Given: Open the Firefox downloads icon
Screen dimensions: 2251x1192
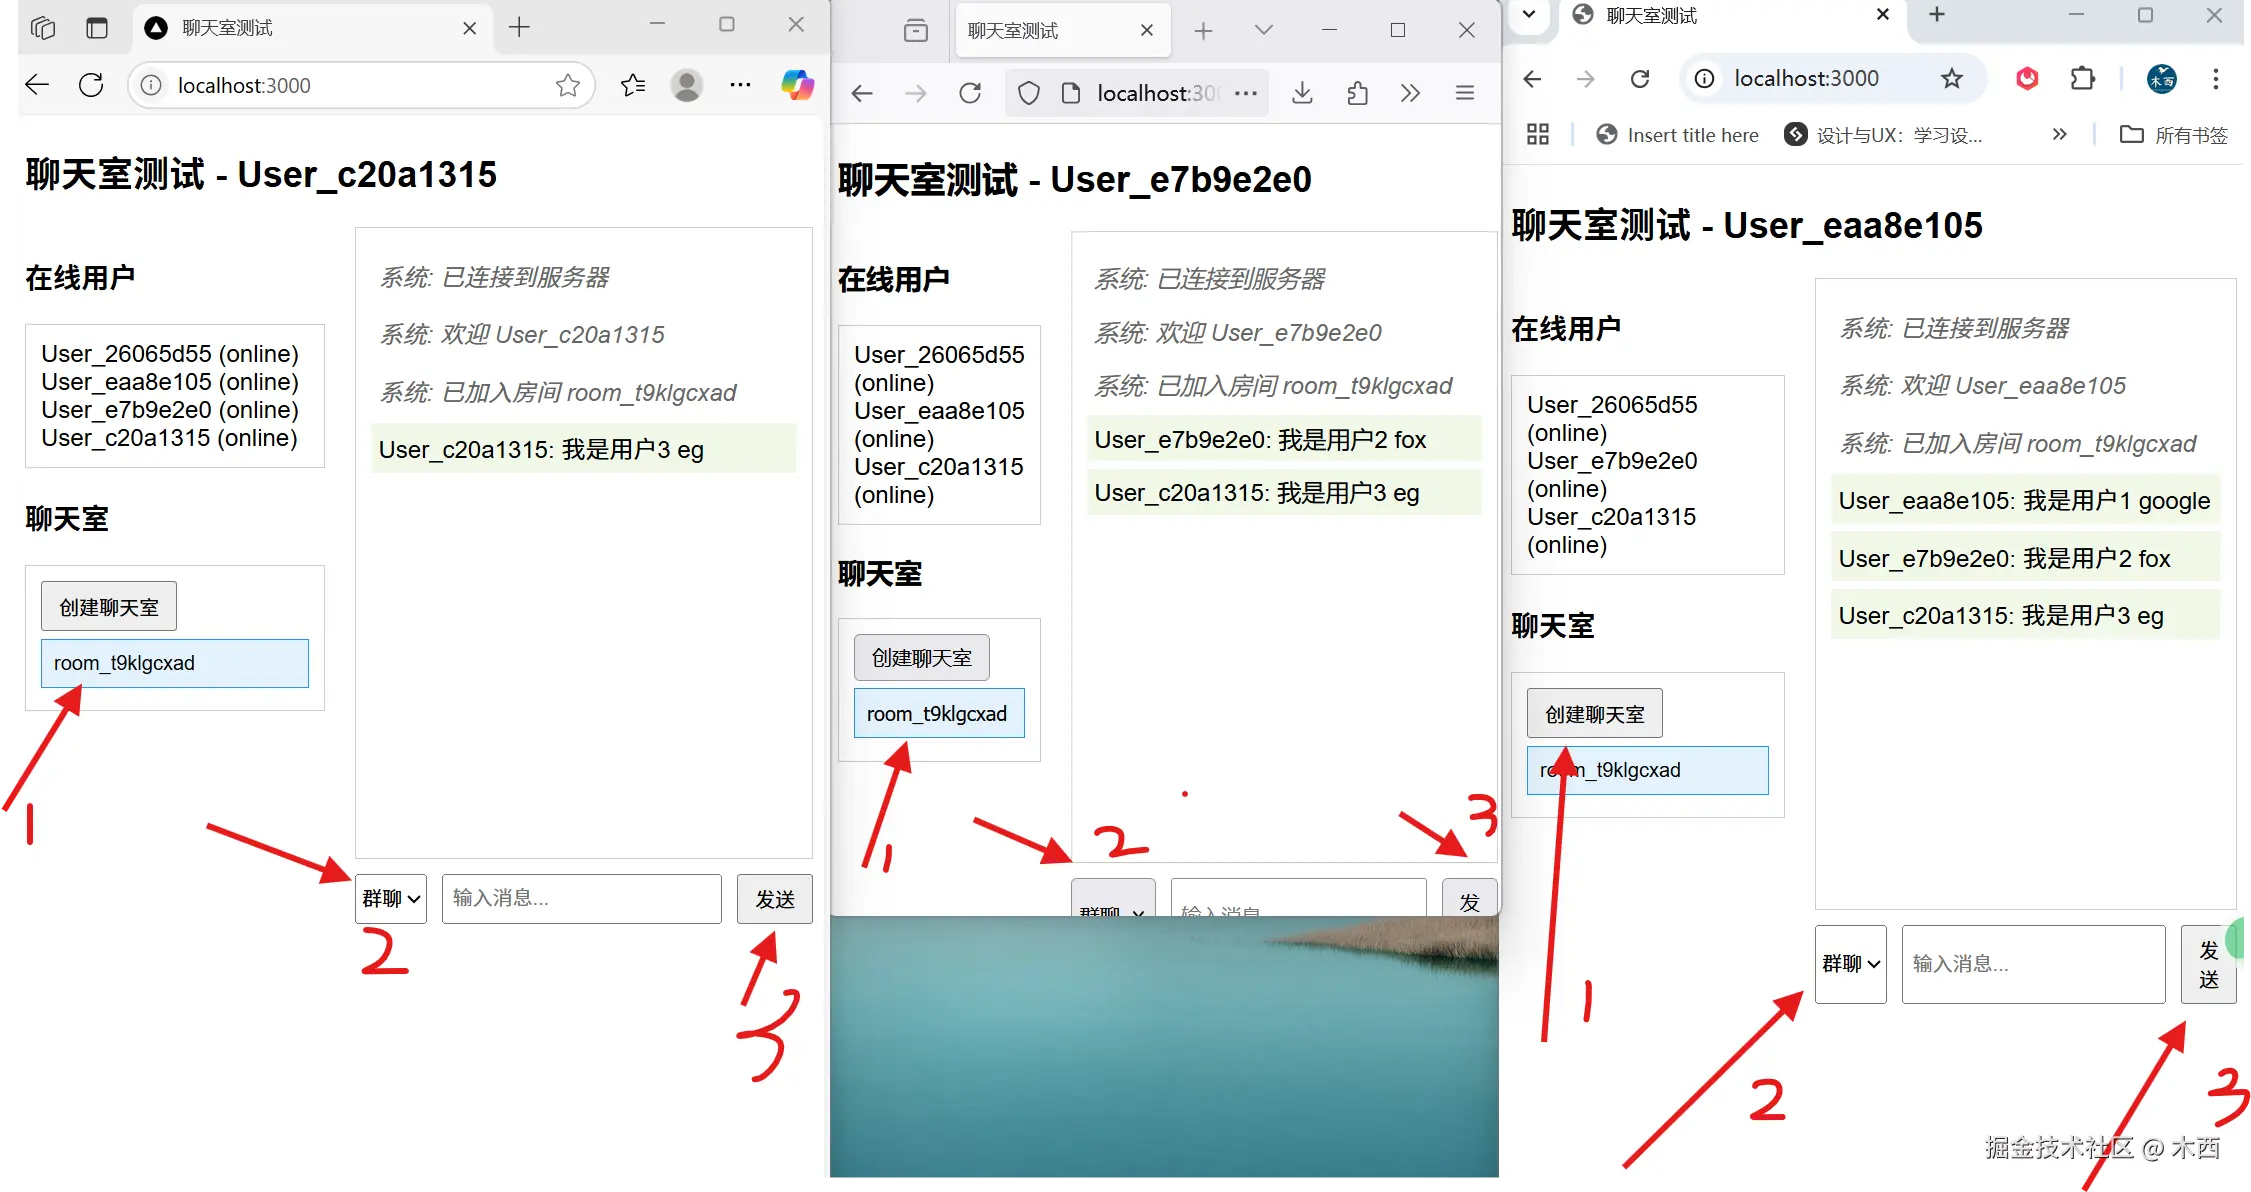Looking at the screenshot, I should point(1302,92).
